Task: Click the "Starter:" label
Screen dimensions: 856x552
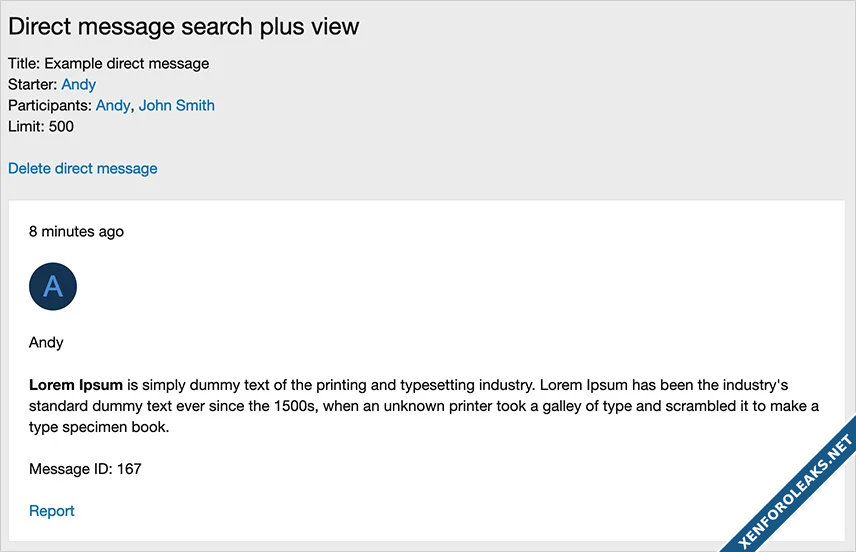Action: point(33,84)
